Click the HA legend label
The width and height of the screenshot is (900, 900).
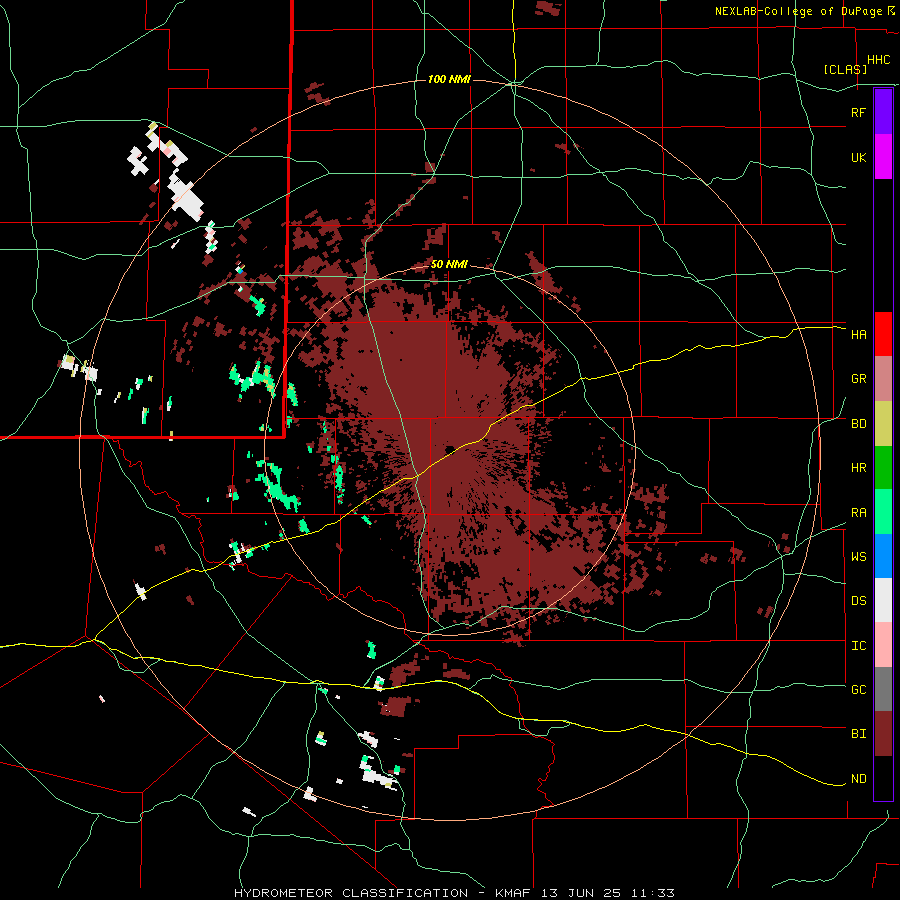coord(858,335)
